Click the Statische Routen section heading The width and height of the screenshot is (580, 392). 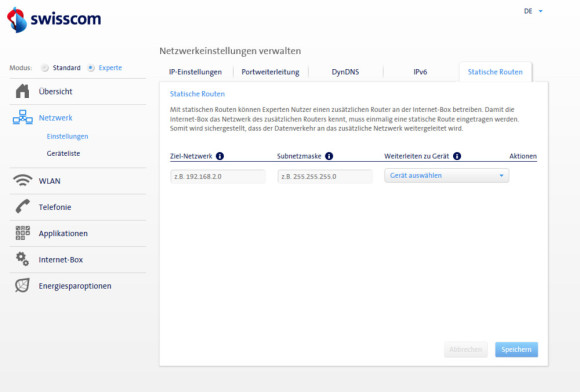coord(197,94)
